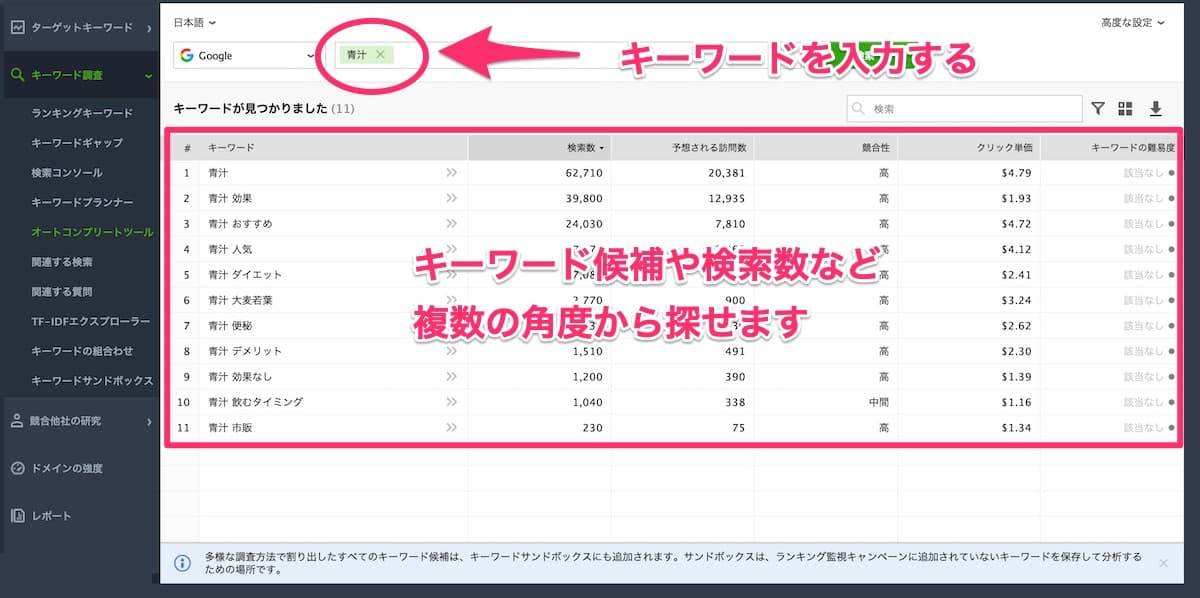The width and height of the screenshot is (1200, 598).
Task: Dismiss the bottom notification with the X
Action: [1162, 563]
